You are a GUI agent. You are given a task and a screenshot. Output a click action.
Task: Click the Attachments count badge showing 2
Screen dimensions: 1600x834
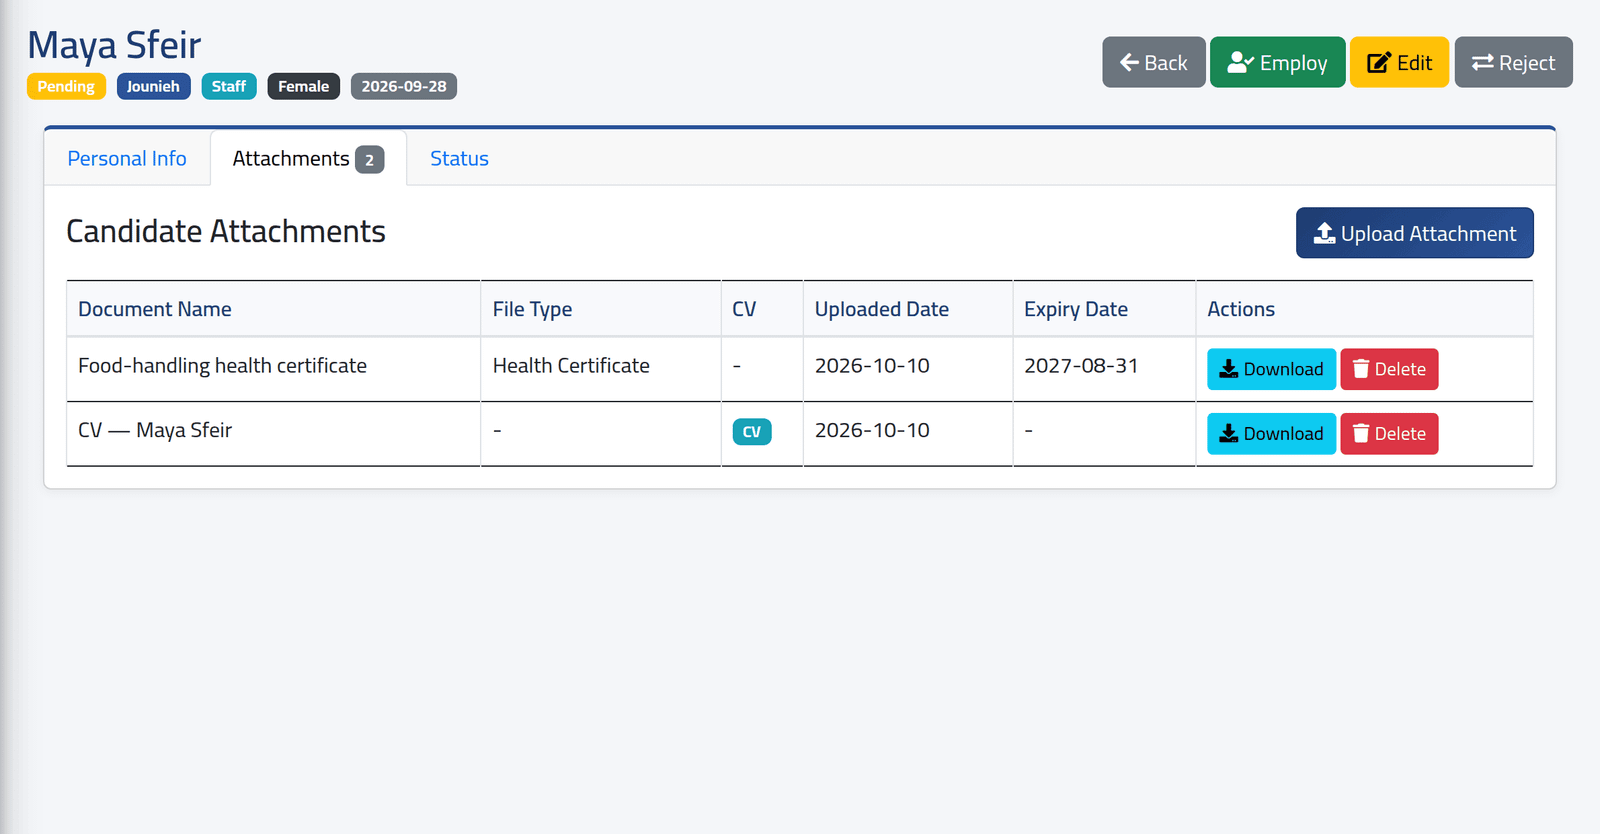369,160
